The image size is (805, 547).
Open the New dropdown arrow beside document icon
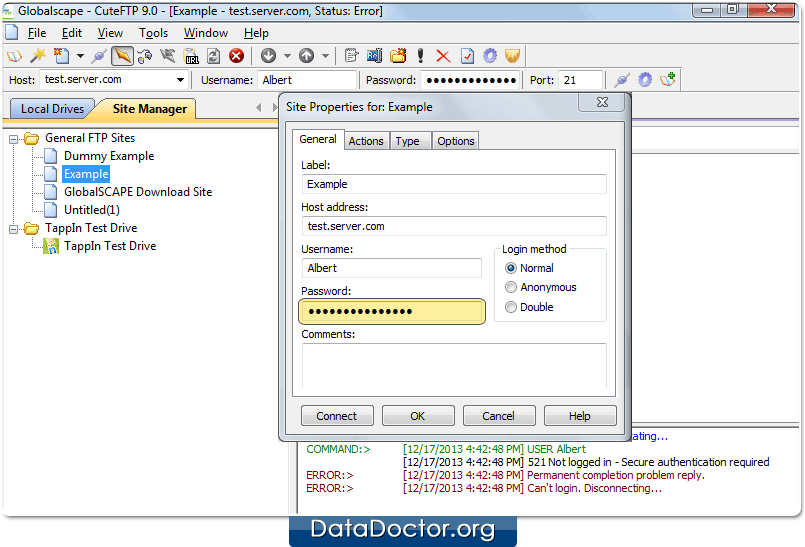click(80, 55)
